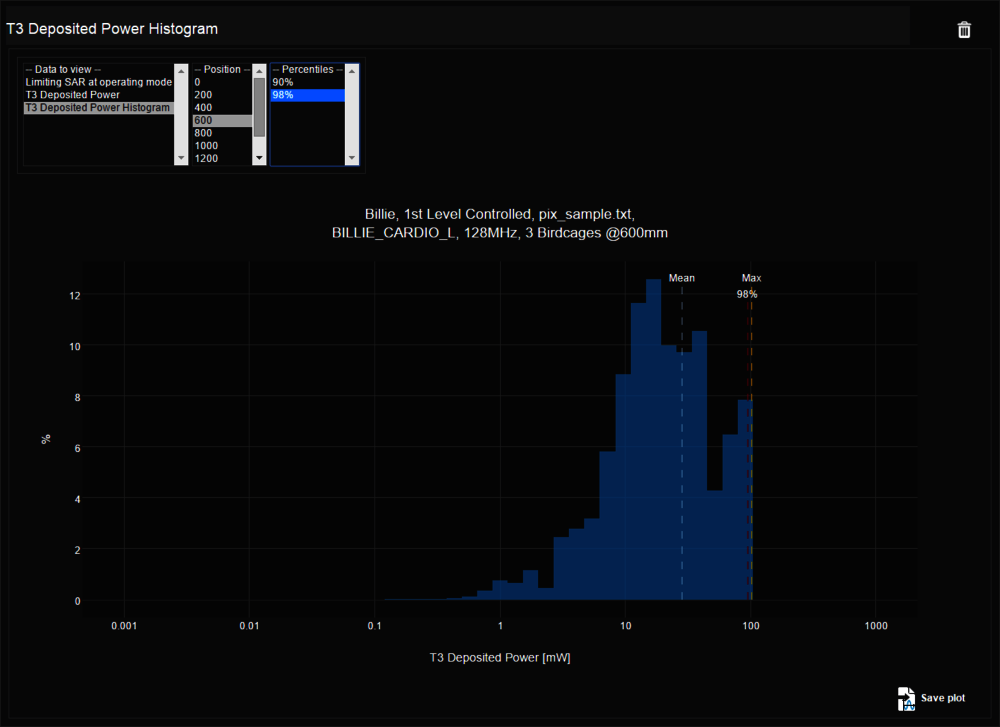Click the tallest histogram bar
This screenshot has width=1000, height=727.
(x=653, y=440)
